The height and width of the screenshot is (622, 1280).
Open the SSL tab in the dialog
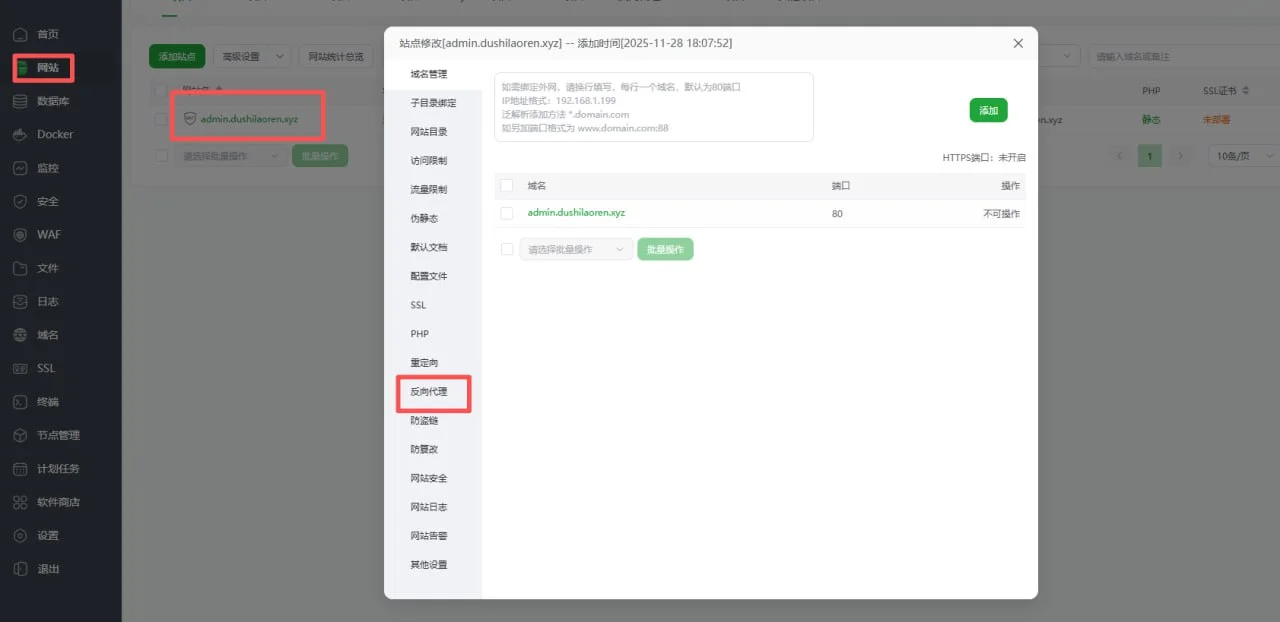coord(418,305)
